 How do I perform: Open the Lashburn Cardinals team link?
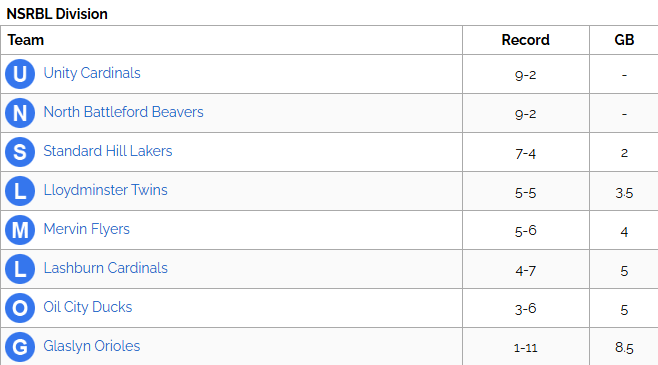point(105,268)
